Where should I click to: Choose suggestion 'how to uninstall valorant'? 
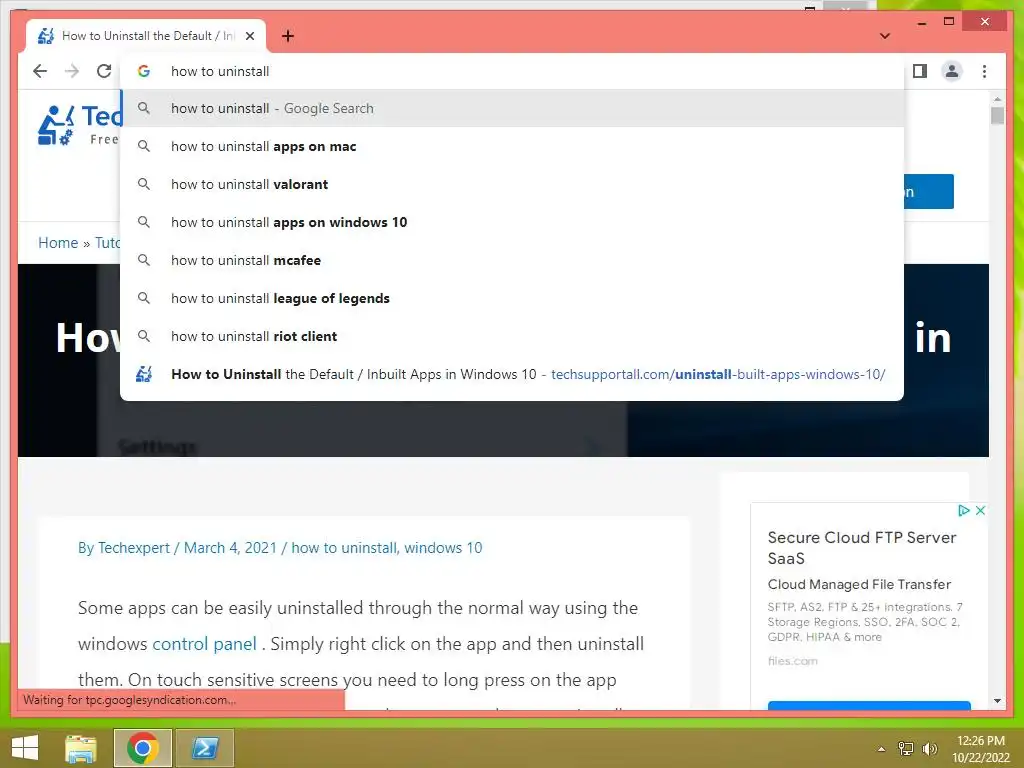(x=512, y=184)
